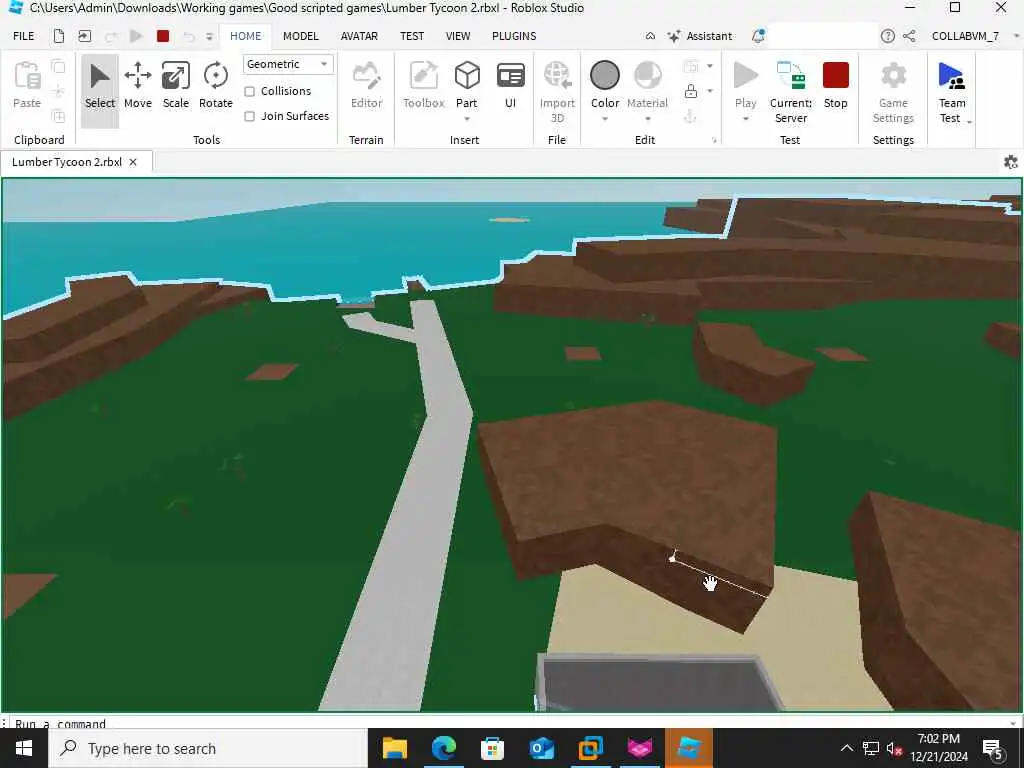Viewport: 1024px width, 768px height.
Task: Switch to the PLUGINS ribbon tab
Action: [x=514, y=36]
